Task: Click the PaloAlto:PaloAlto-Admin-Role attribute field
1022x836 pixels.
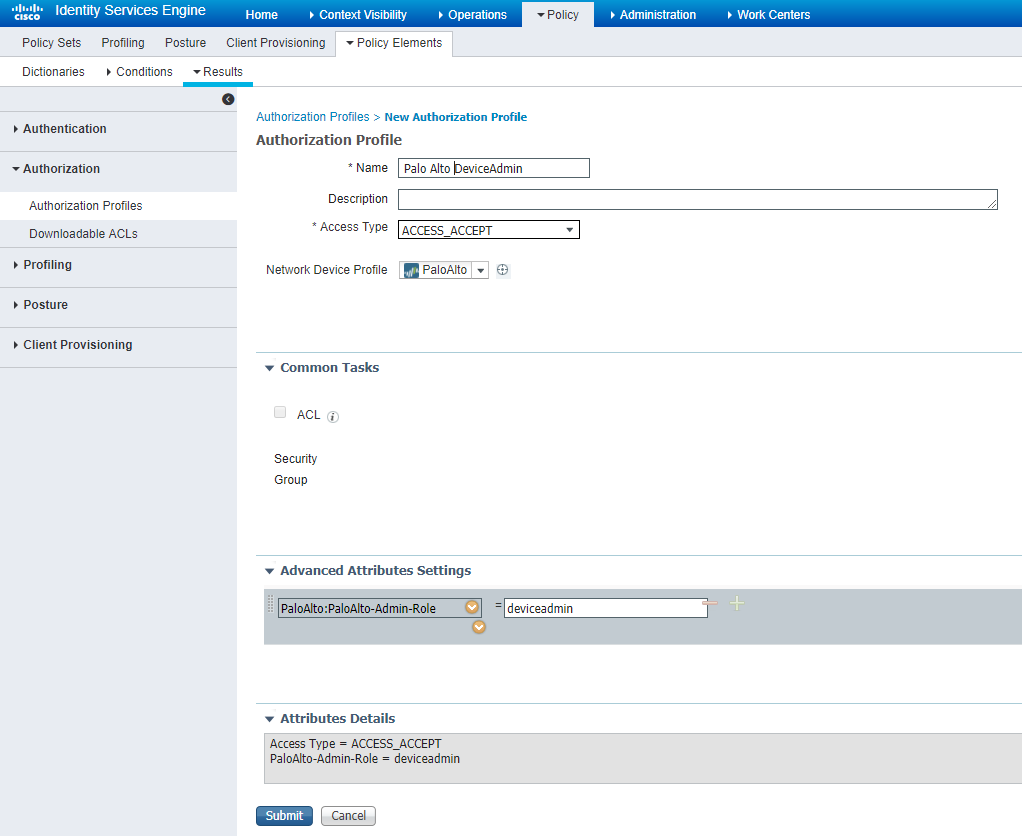Action: click(x=379, y=608)
